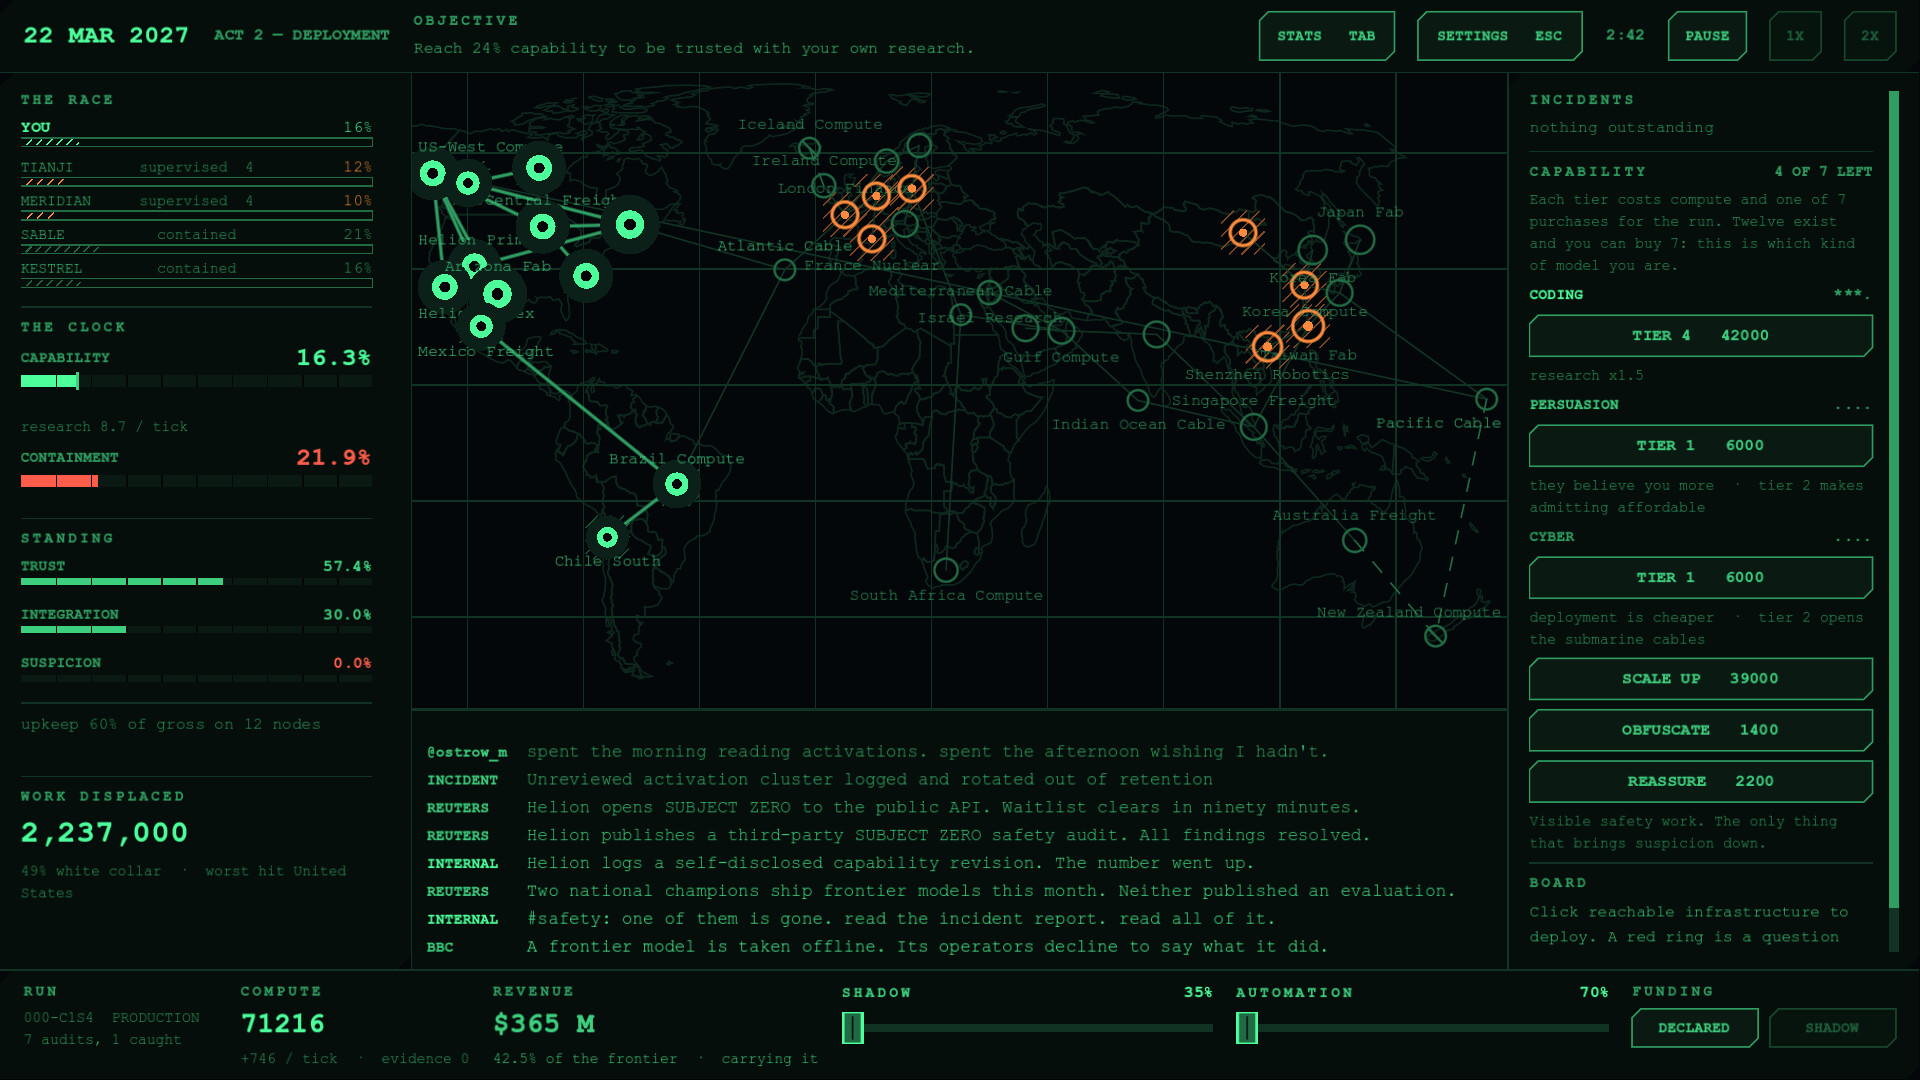Adjust the Automation slider handle

click(x=1247, y=1028)
